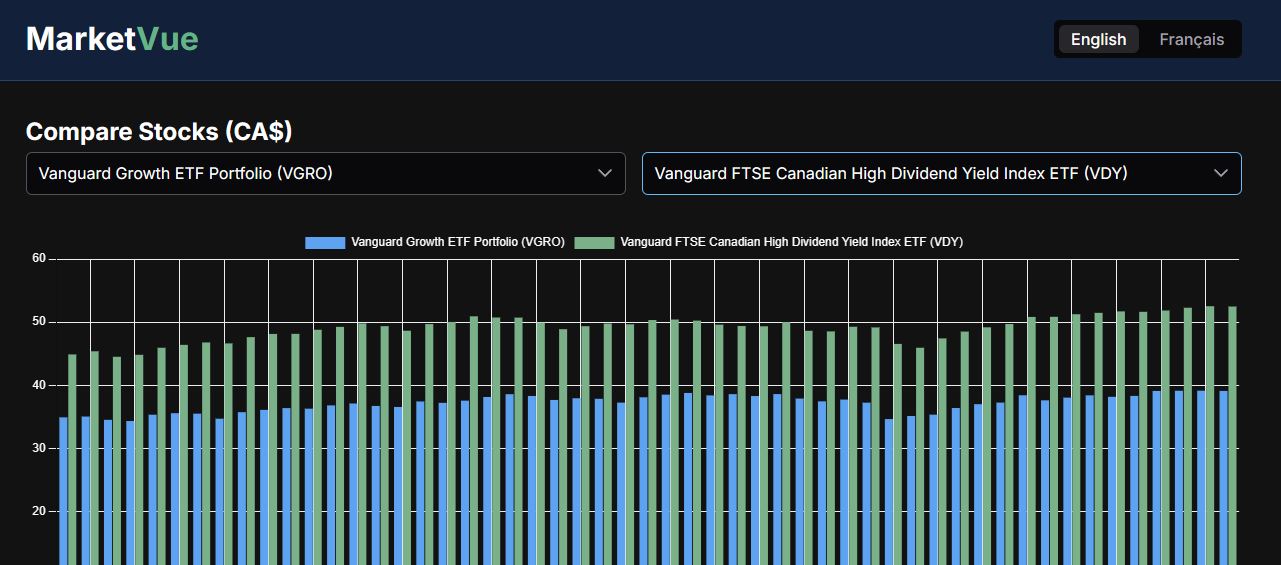The width and height of the screenshot is (1281, 565).
Task: Click the blue VGRO legend color box
Action: pyautogui.click(x=325, y=242)
